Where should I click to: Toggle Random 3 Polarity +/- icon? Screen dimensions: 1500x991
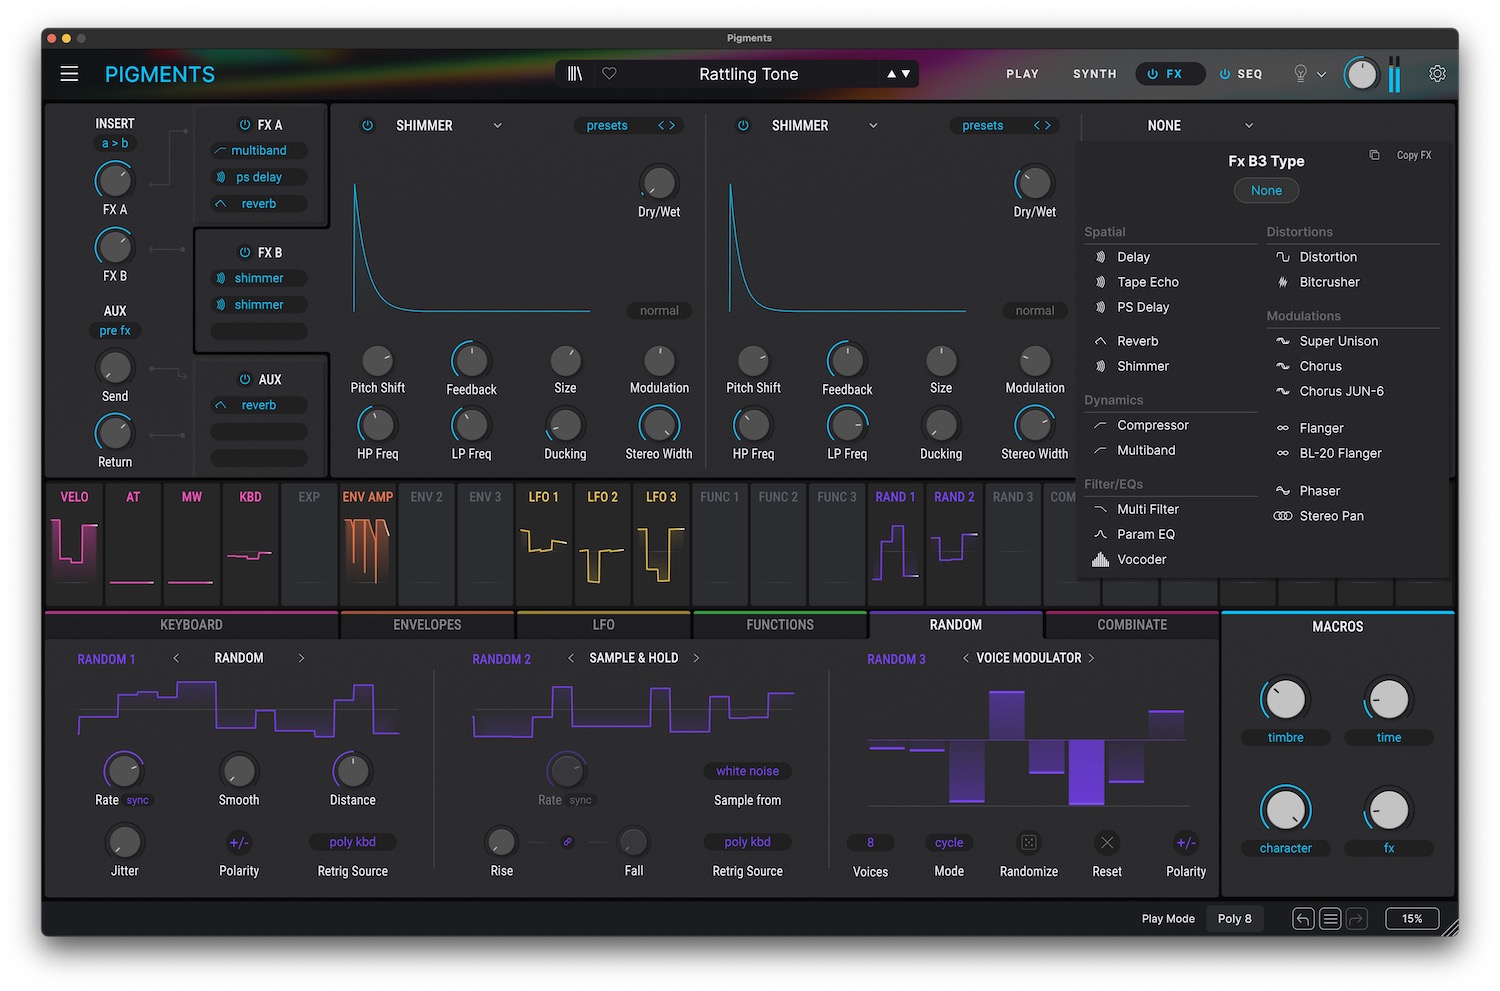(x=1186, y=843)
